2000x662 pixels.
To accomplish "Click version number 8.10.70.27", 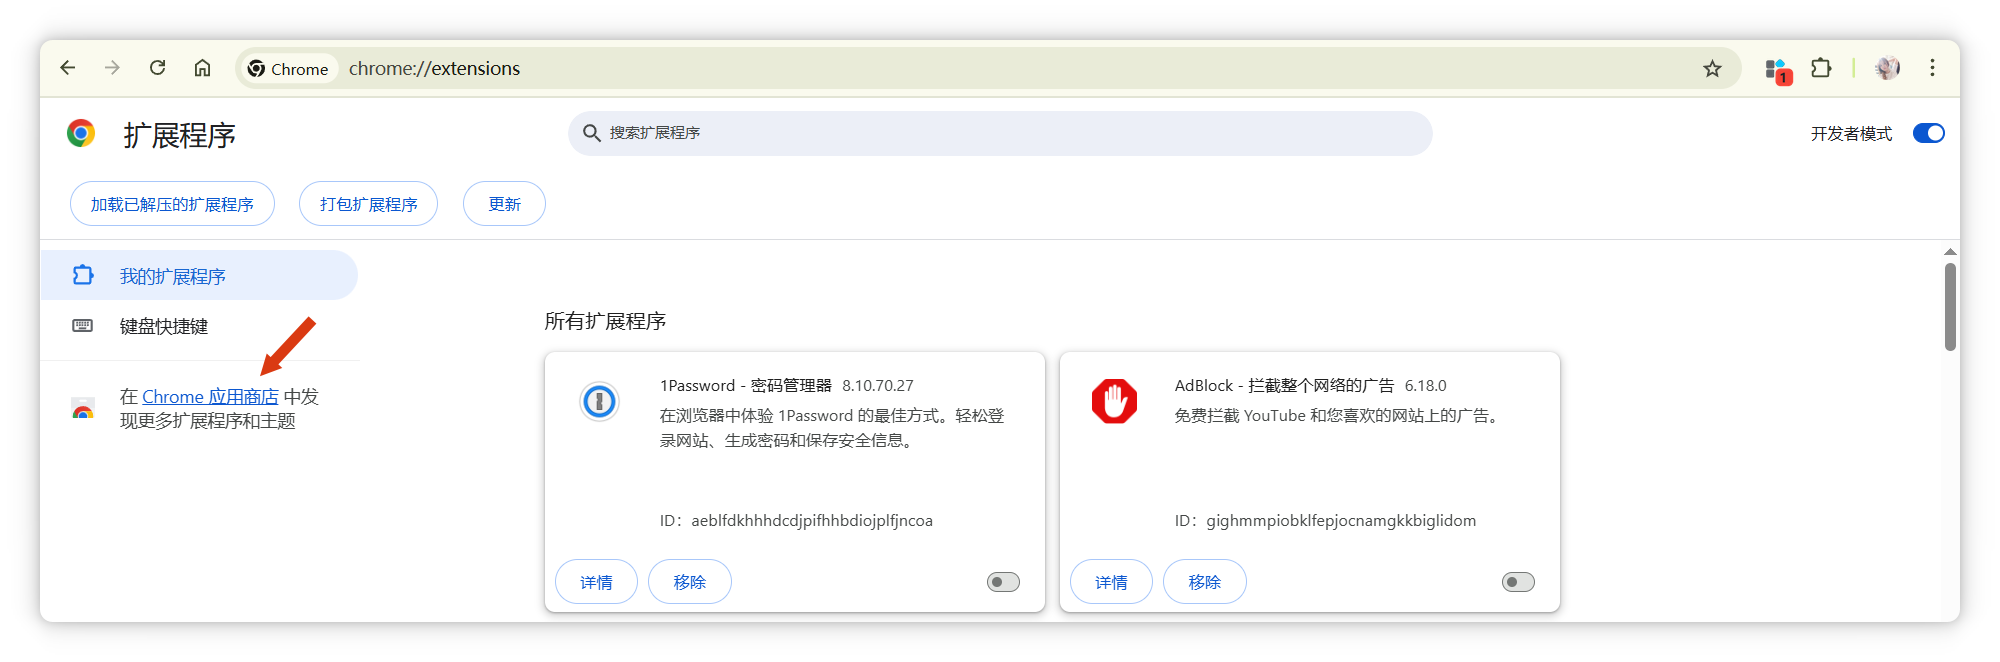I will coord(877,385).
